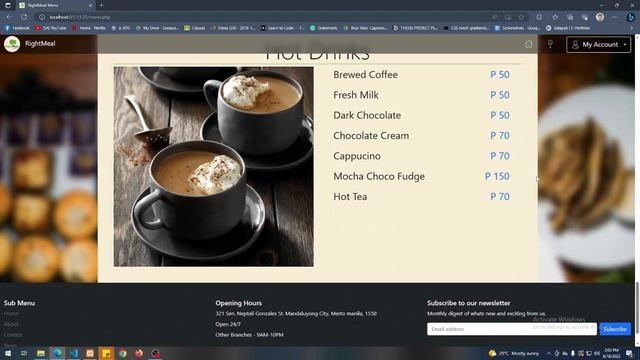Open the home icon in site navbar

click(x=529, y=44)
